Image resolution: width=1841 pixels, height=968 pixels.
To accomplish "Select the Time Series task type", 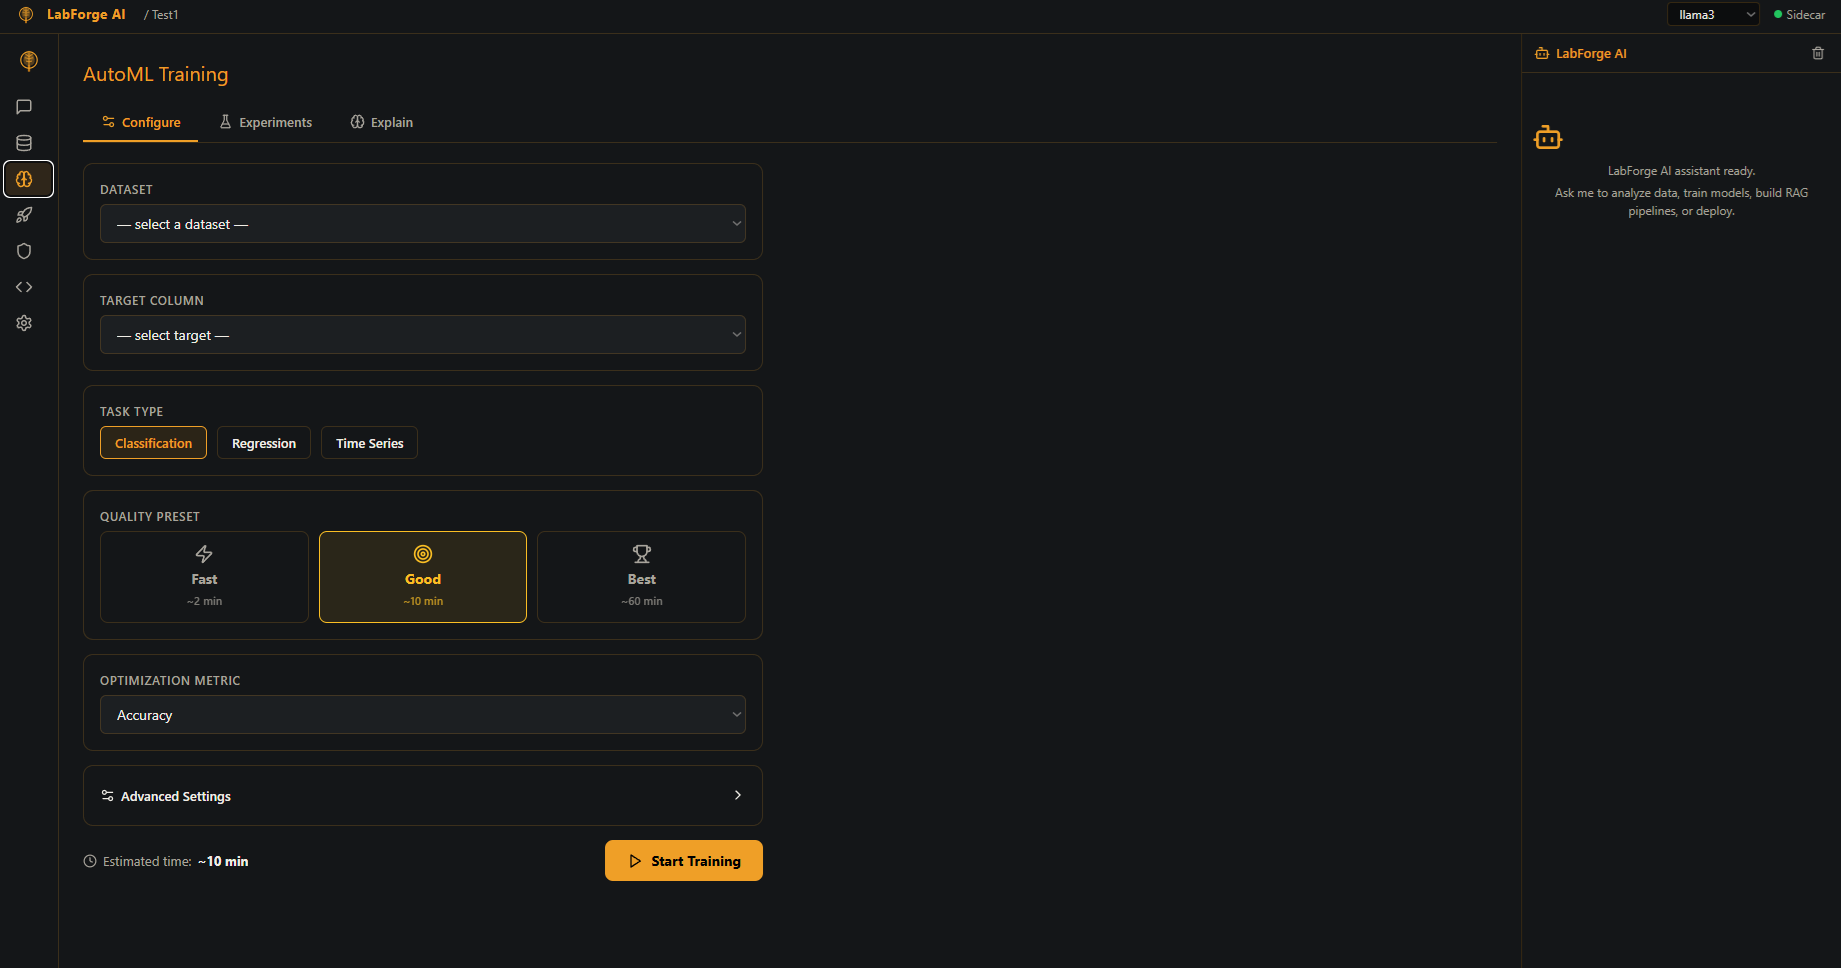I will pyautogui.click(x=368, y=442).
